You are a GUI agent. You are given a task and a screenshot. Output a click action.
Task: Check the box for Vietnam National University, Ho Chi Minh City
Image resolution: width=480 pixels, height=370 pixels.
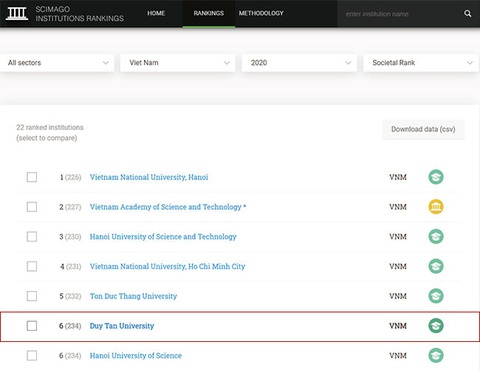click(32, 266)
